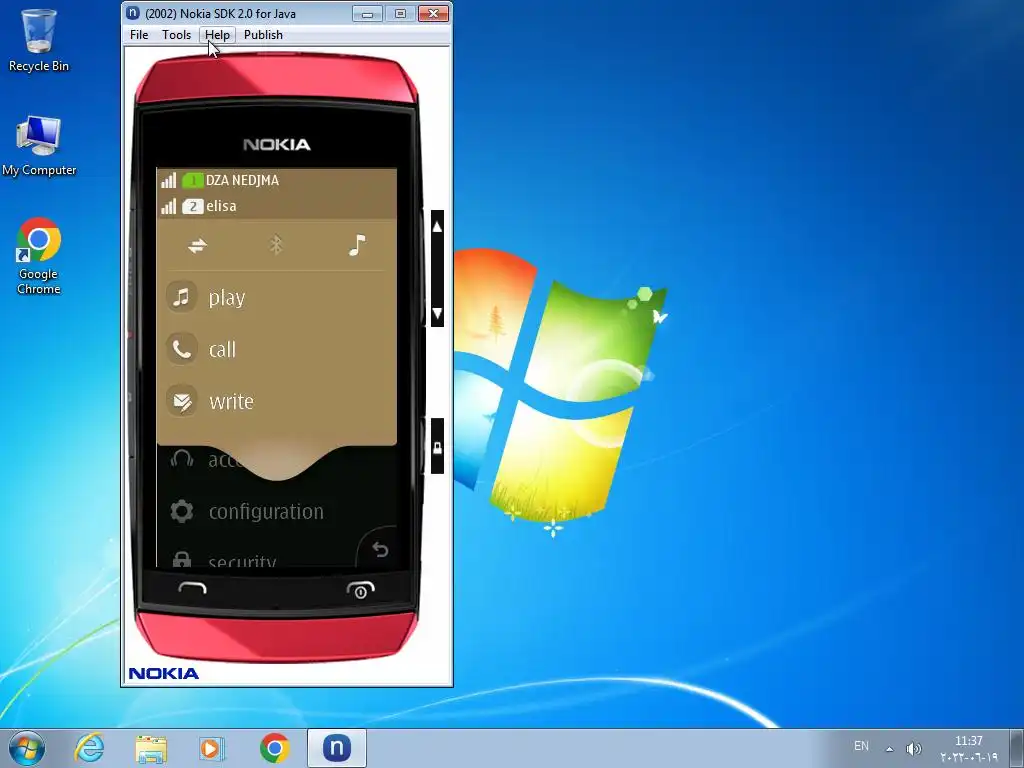Select the Recycle Bin desktop icon
The image size is (1024, 768).
click(39, 39)
